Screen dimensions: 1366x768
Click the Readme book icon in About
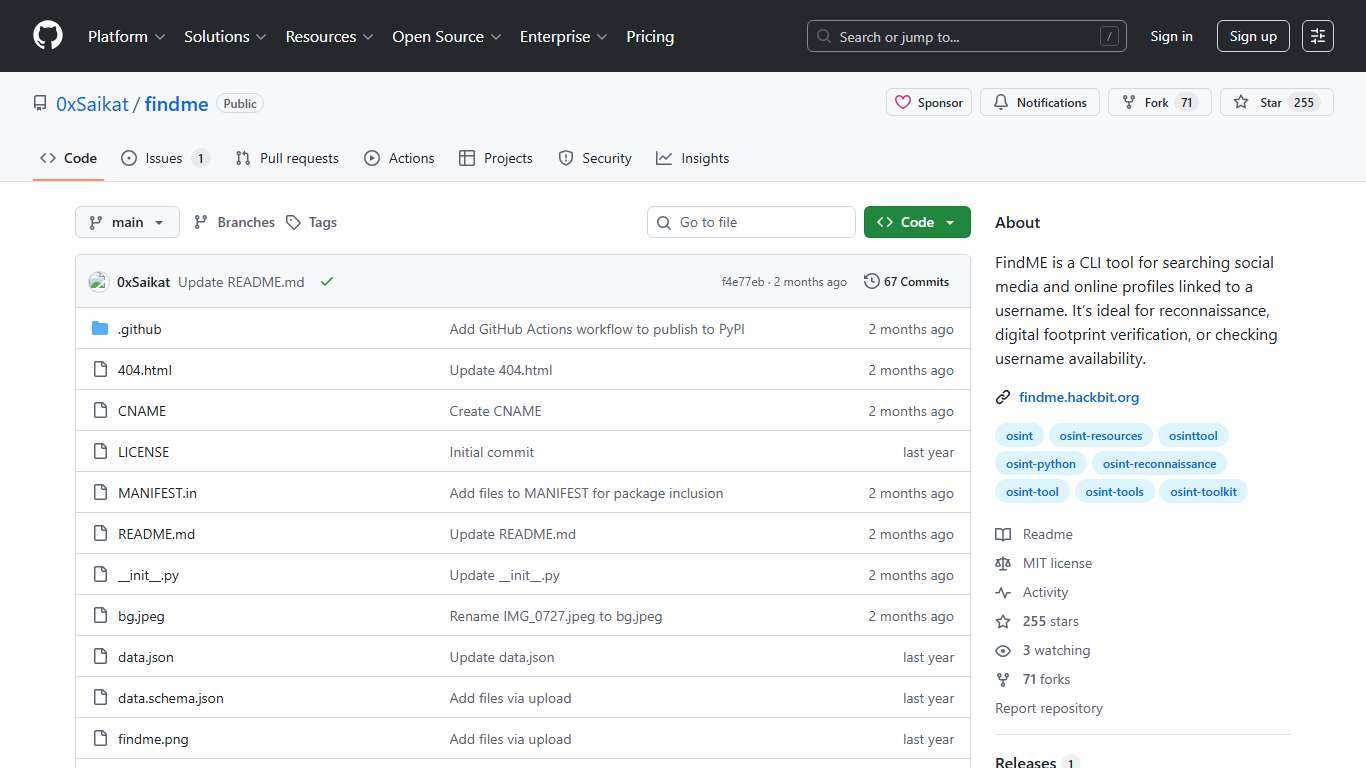coord(1003,534)
